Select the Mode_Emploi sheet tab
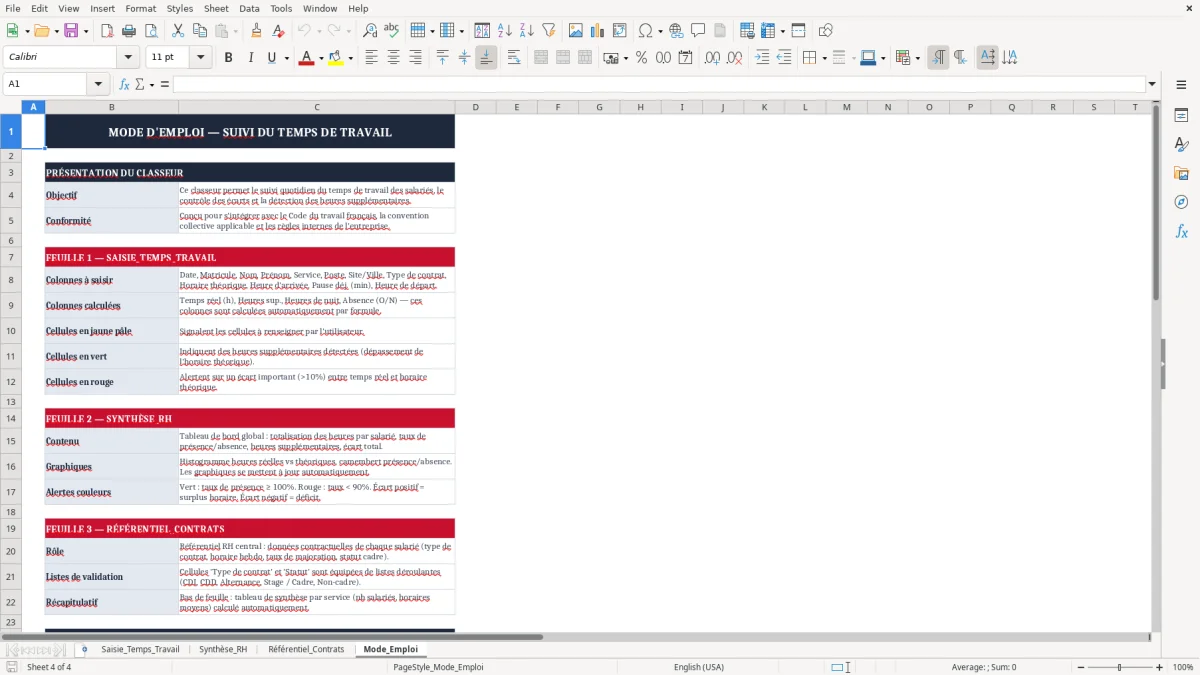This screenshot has width=1200, height=675. coord(390,649)
